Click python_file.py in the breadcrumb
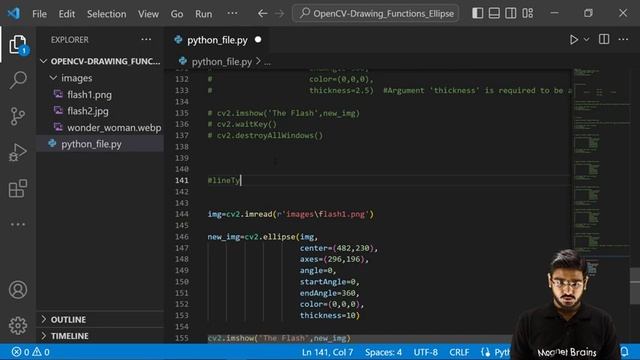This screenshot has height=360, width=640. pyautogui.click(x=221, y=62)
